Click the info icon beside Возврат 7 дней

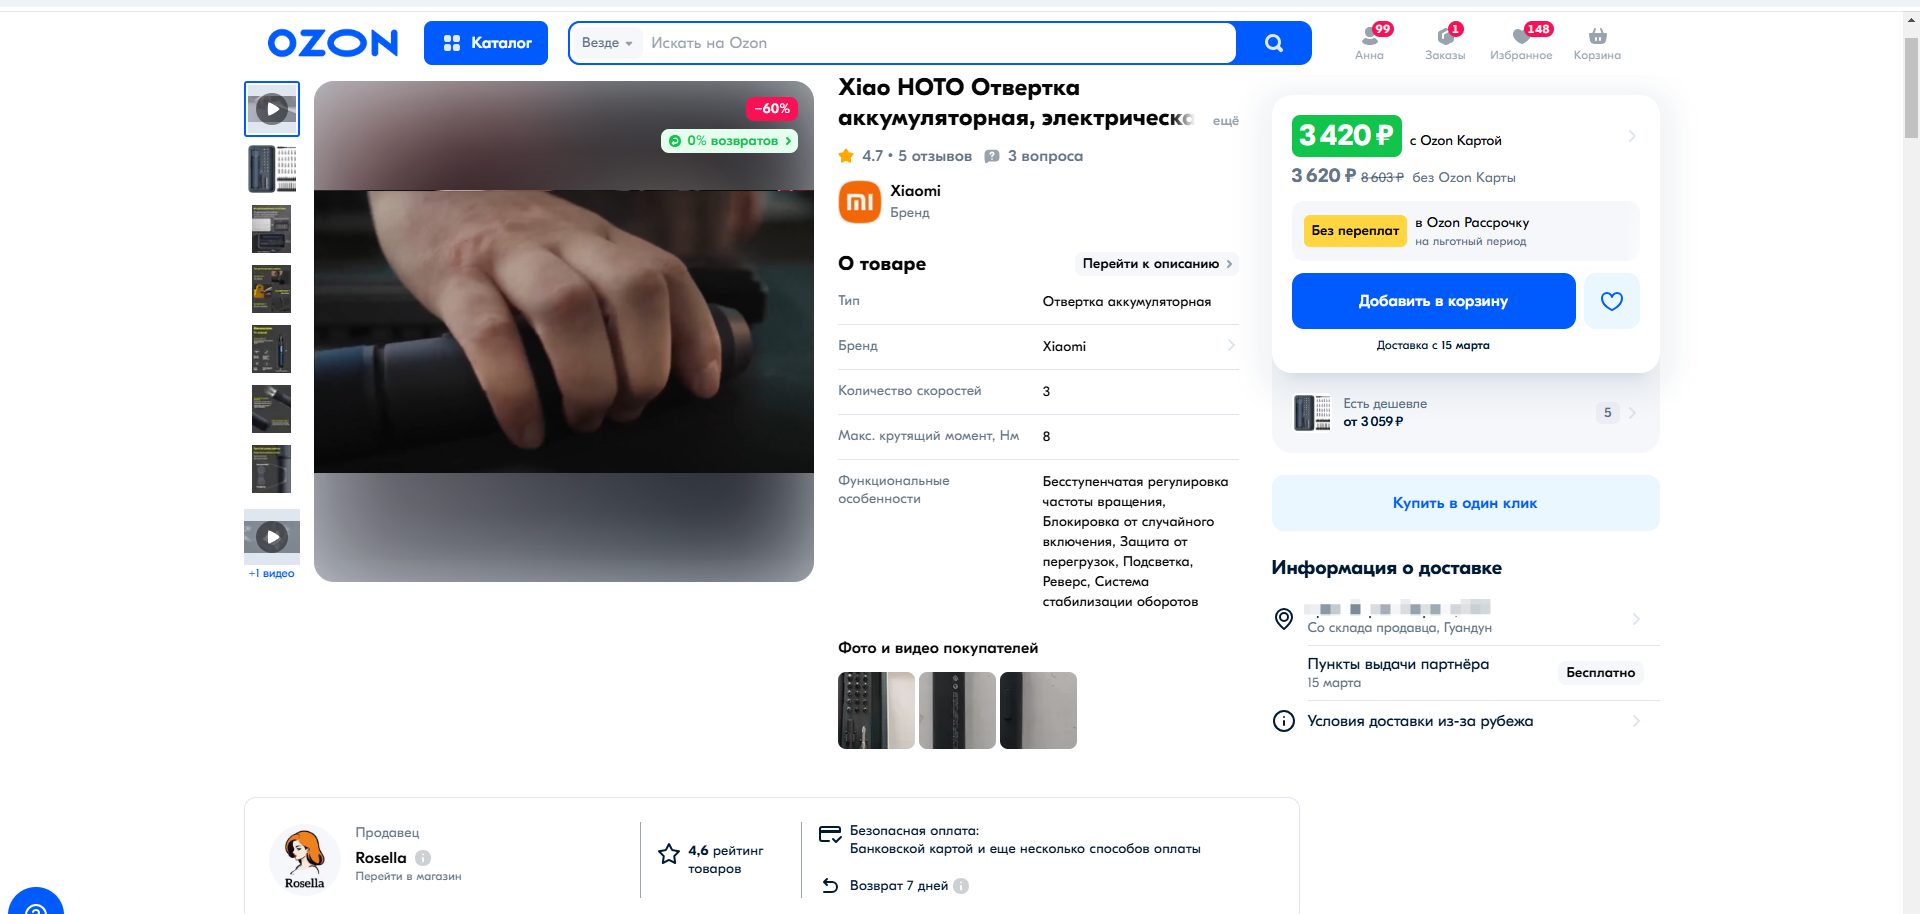(961, 886)
